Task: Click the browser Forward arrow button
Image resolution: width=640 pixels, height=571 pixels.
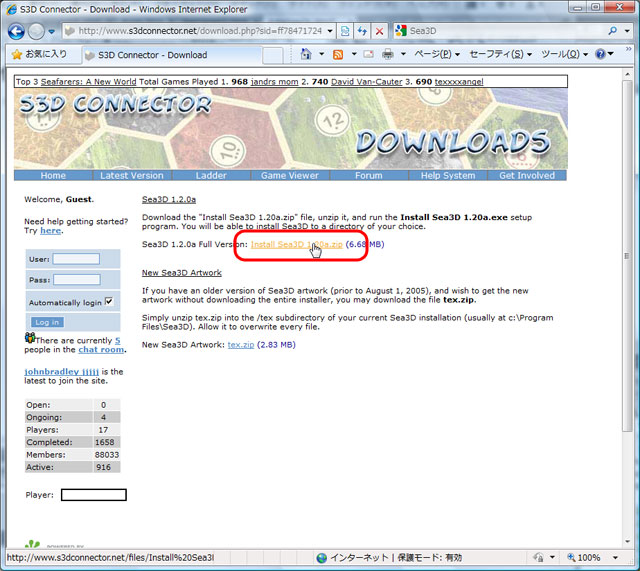Action: click(36, 31)
